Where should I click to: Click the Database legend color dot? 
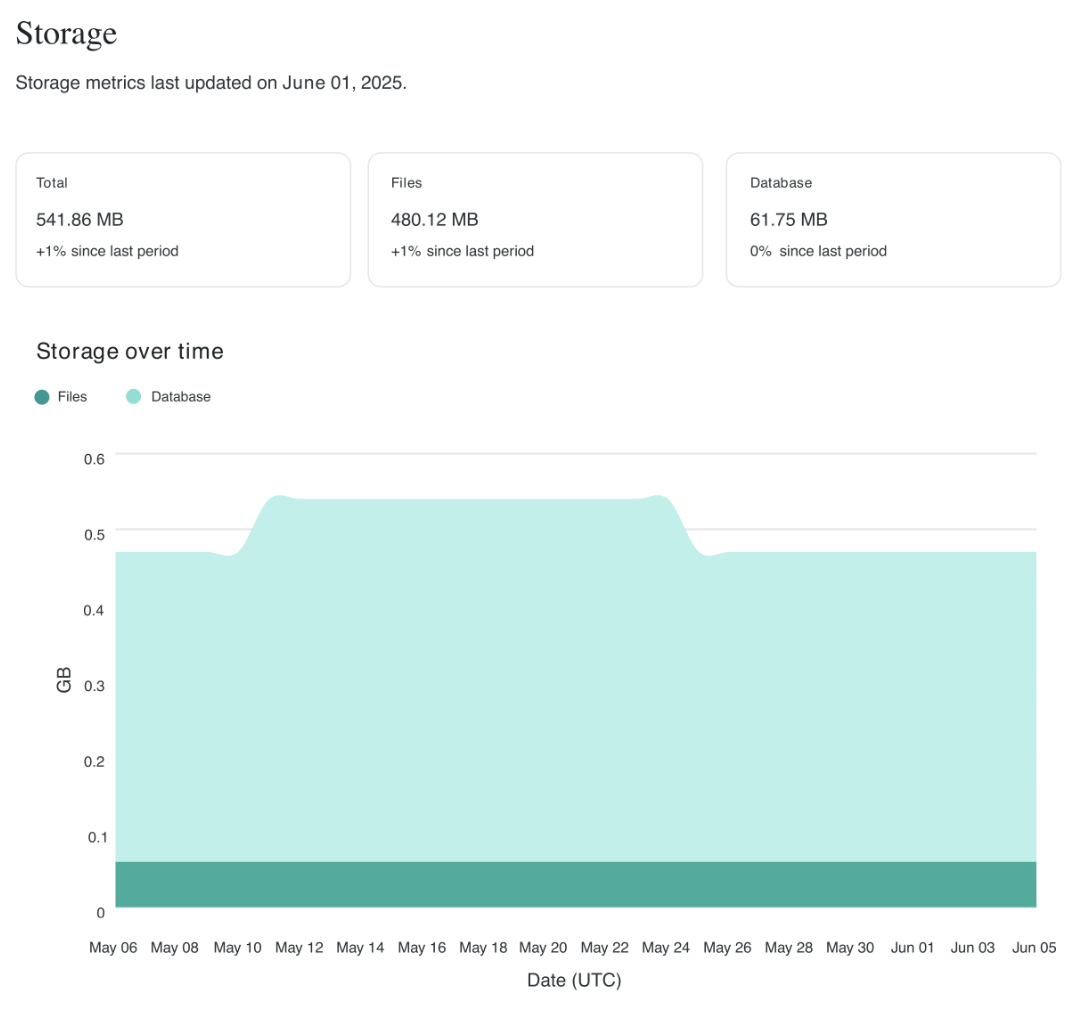pos(133,397)
